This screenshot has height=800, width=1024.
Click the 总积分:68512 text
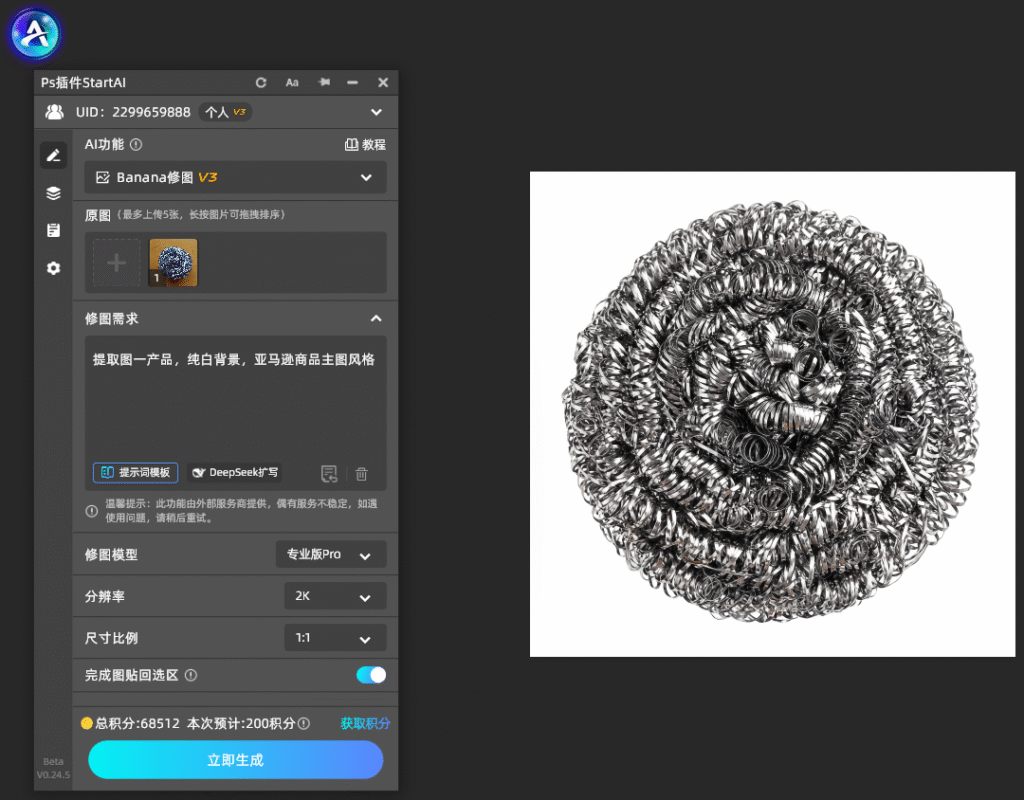137,723
